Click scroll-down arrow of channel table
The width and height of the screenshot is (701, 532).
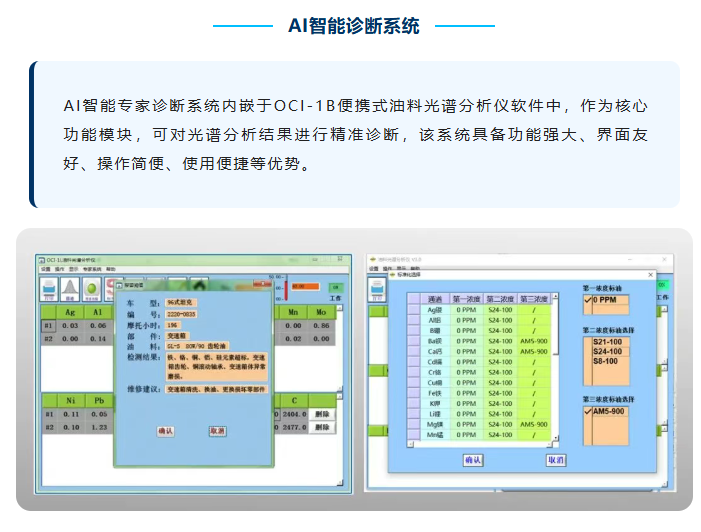click(555, 438)
